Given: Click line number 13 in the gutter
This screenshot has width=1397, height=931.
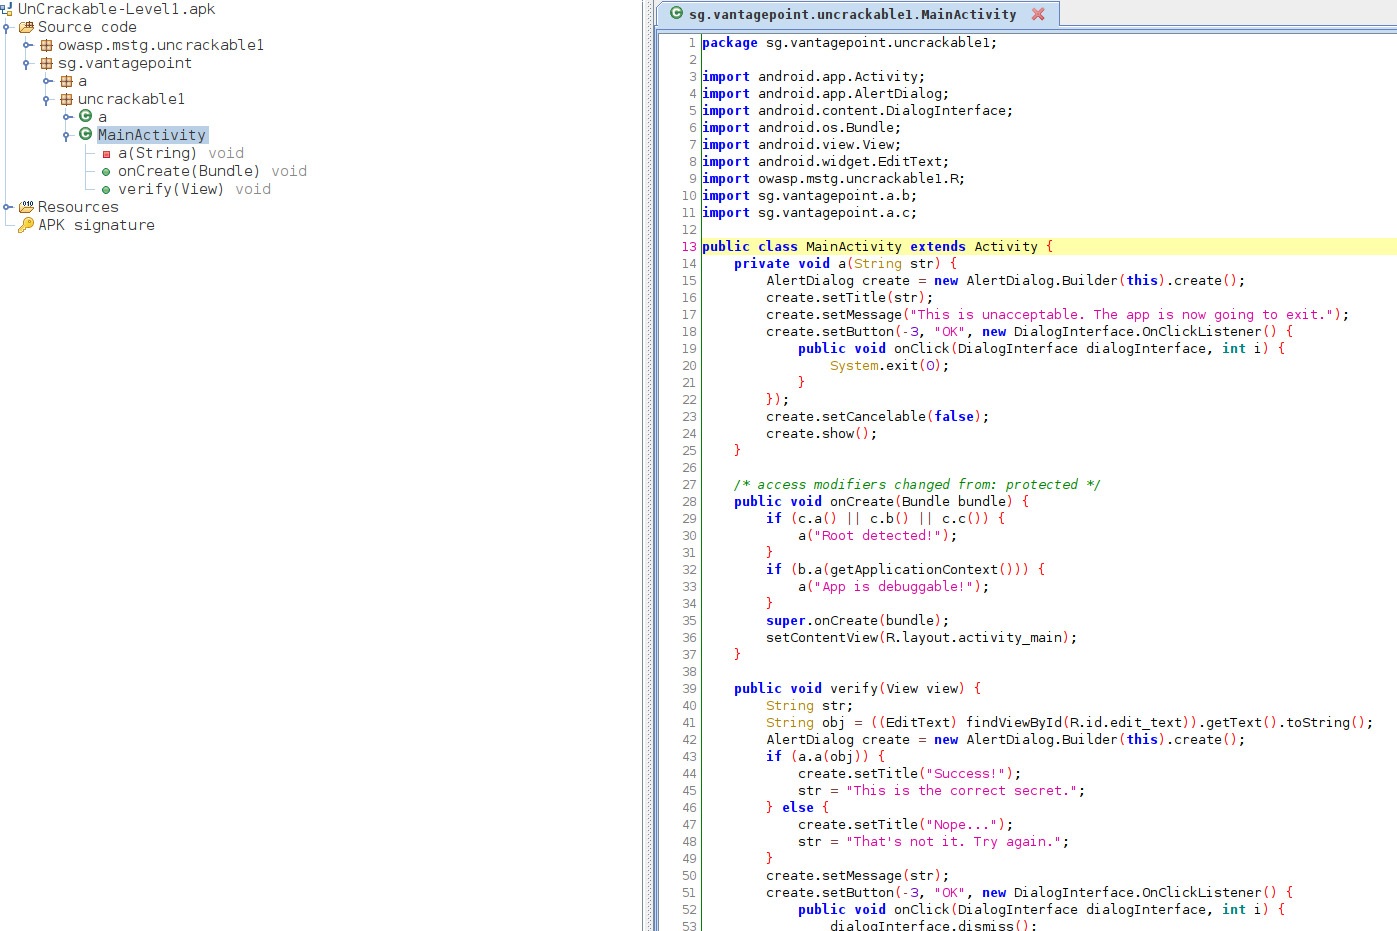Looking at the screenshot, I should point(689,246).
